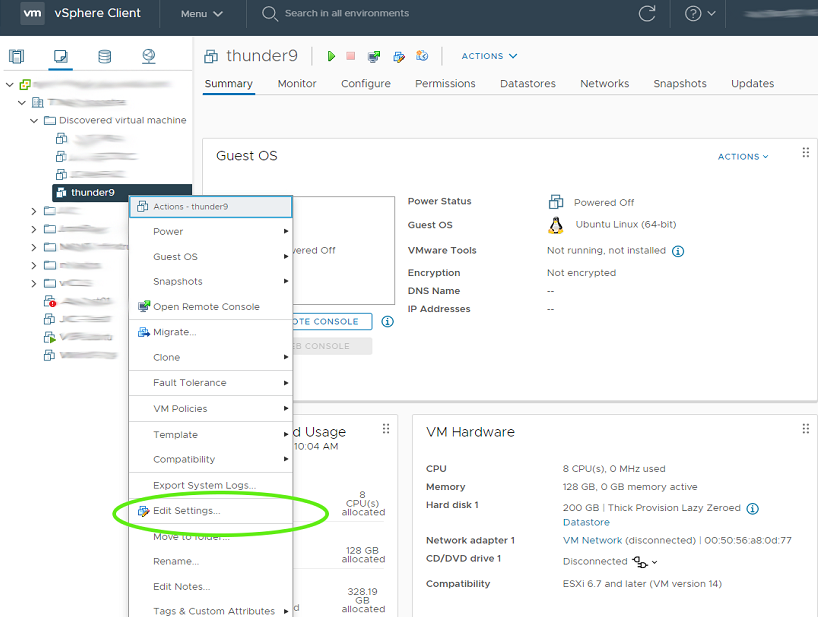
Task: Expand the Clone submenu
Action: tap(210, 357)
